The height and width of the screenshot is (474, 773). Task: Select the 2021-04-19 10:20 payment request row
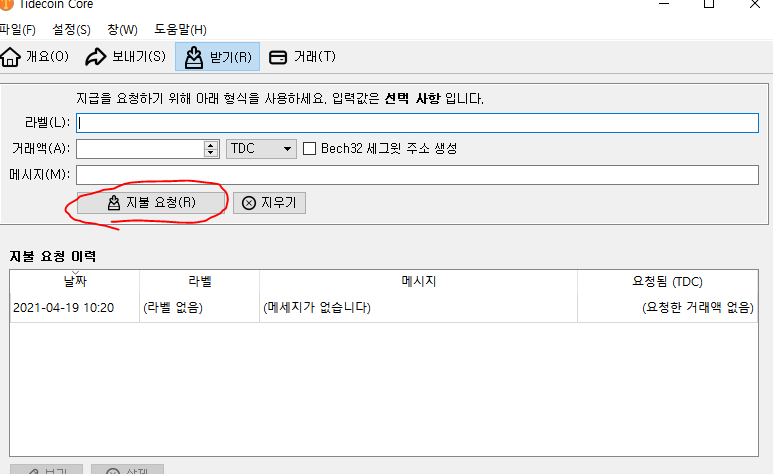click(384, 308)
